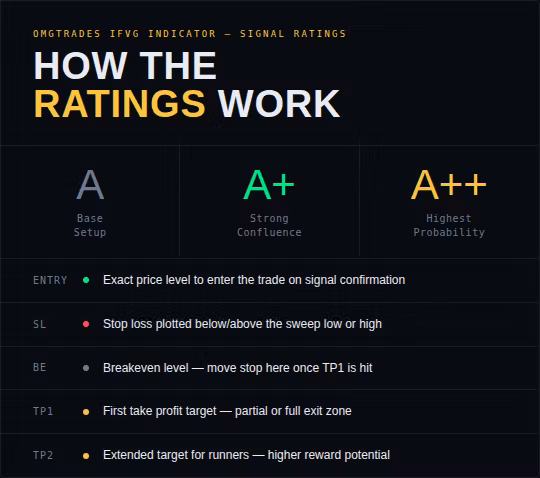Click the green dot beside ENTRY
Viewport: 540px width, 478px height.
[x=86, y=280]
